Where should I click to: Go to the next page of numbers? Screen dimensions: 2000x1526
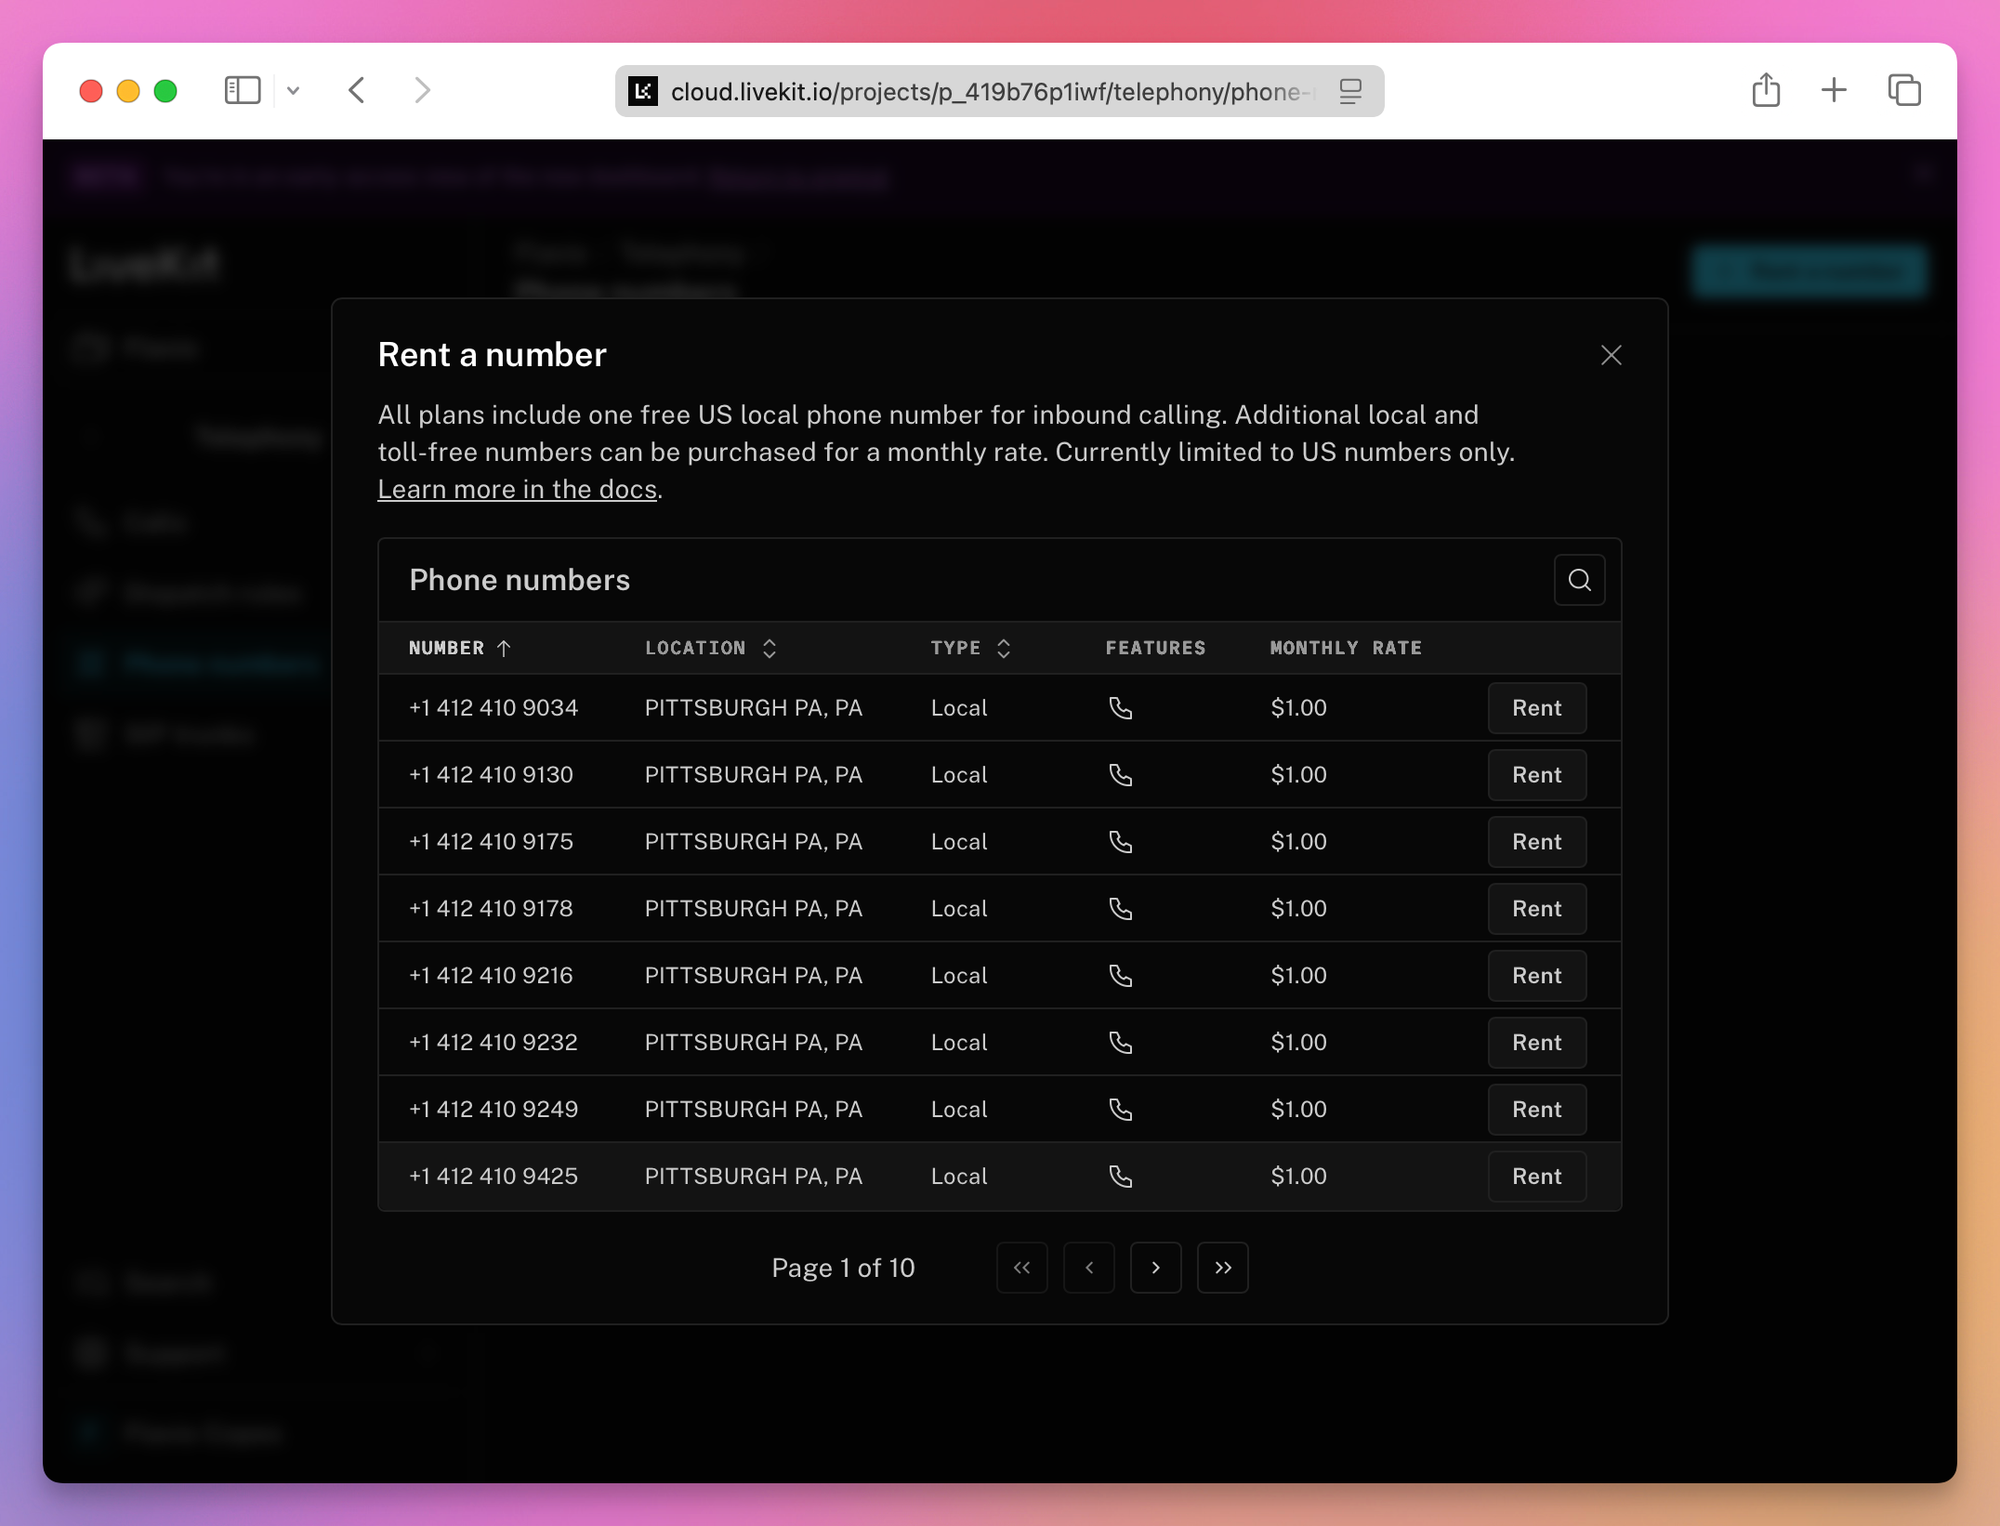[1156, 1268]
